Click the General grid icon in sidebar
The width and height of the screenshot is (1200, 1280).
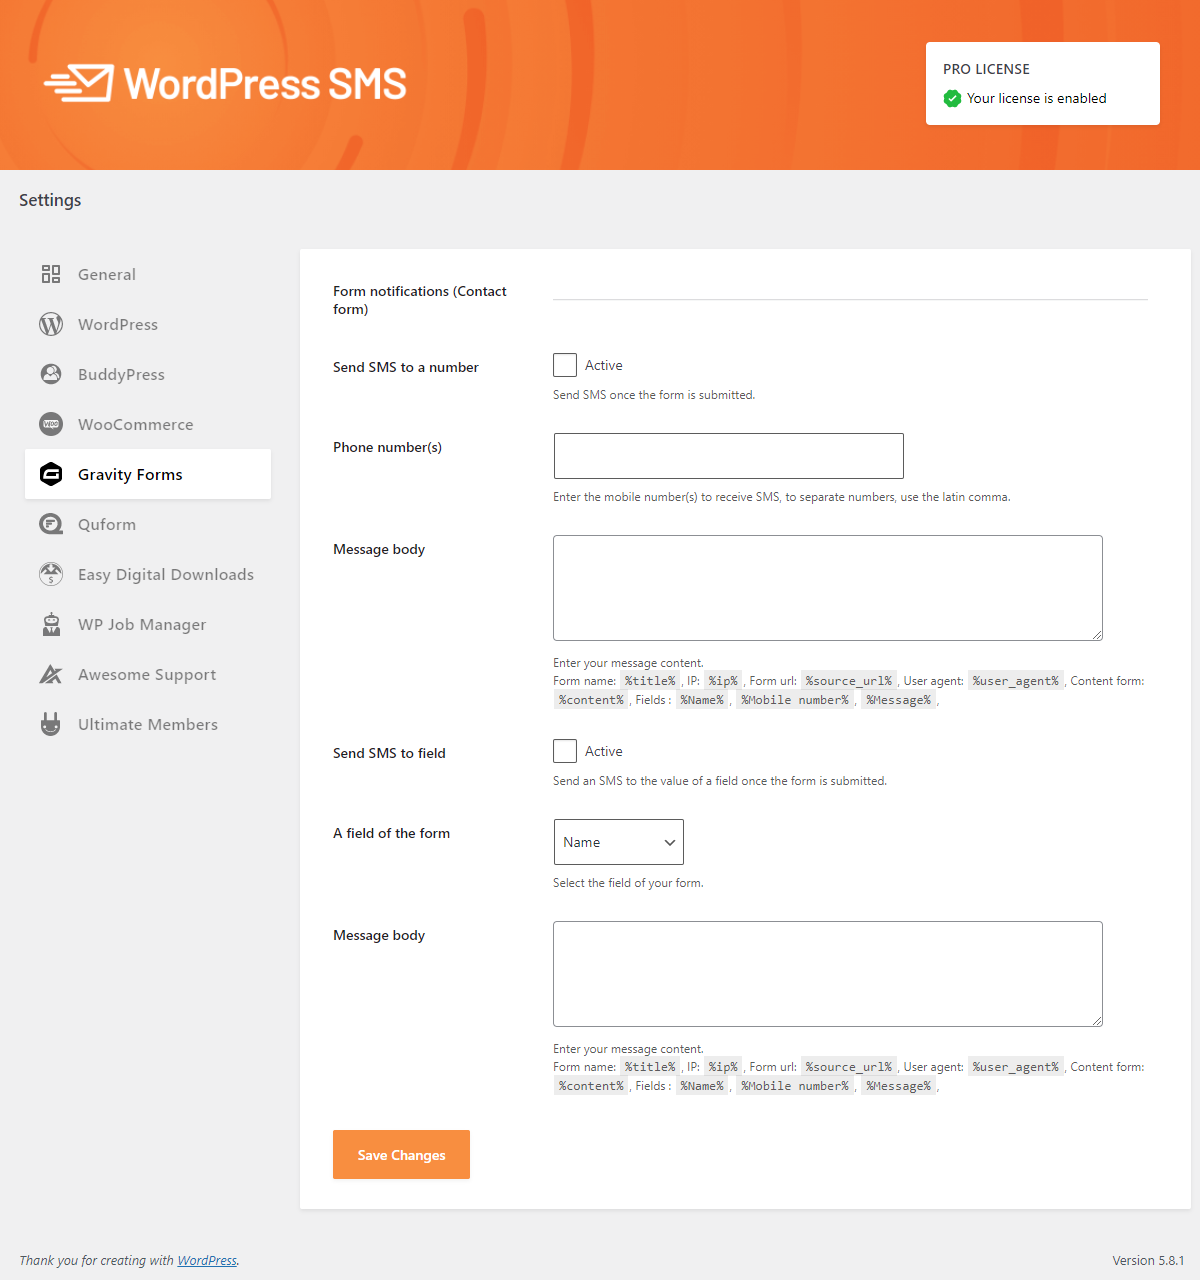[51, 274]
